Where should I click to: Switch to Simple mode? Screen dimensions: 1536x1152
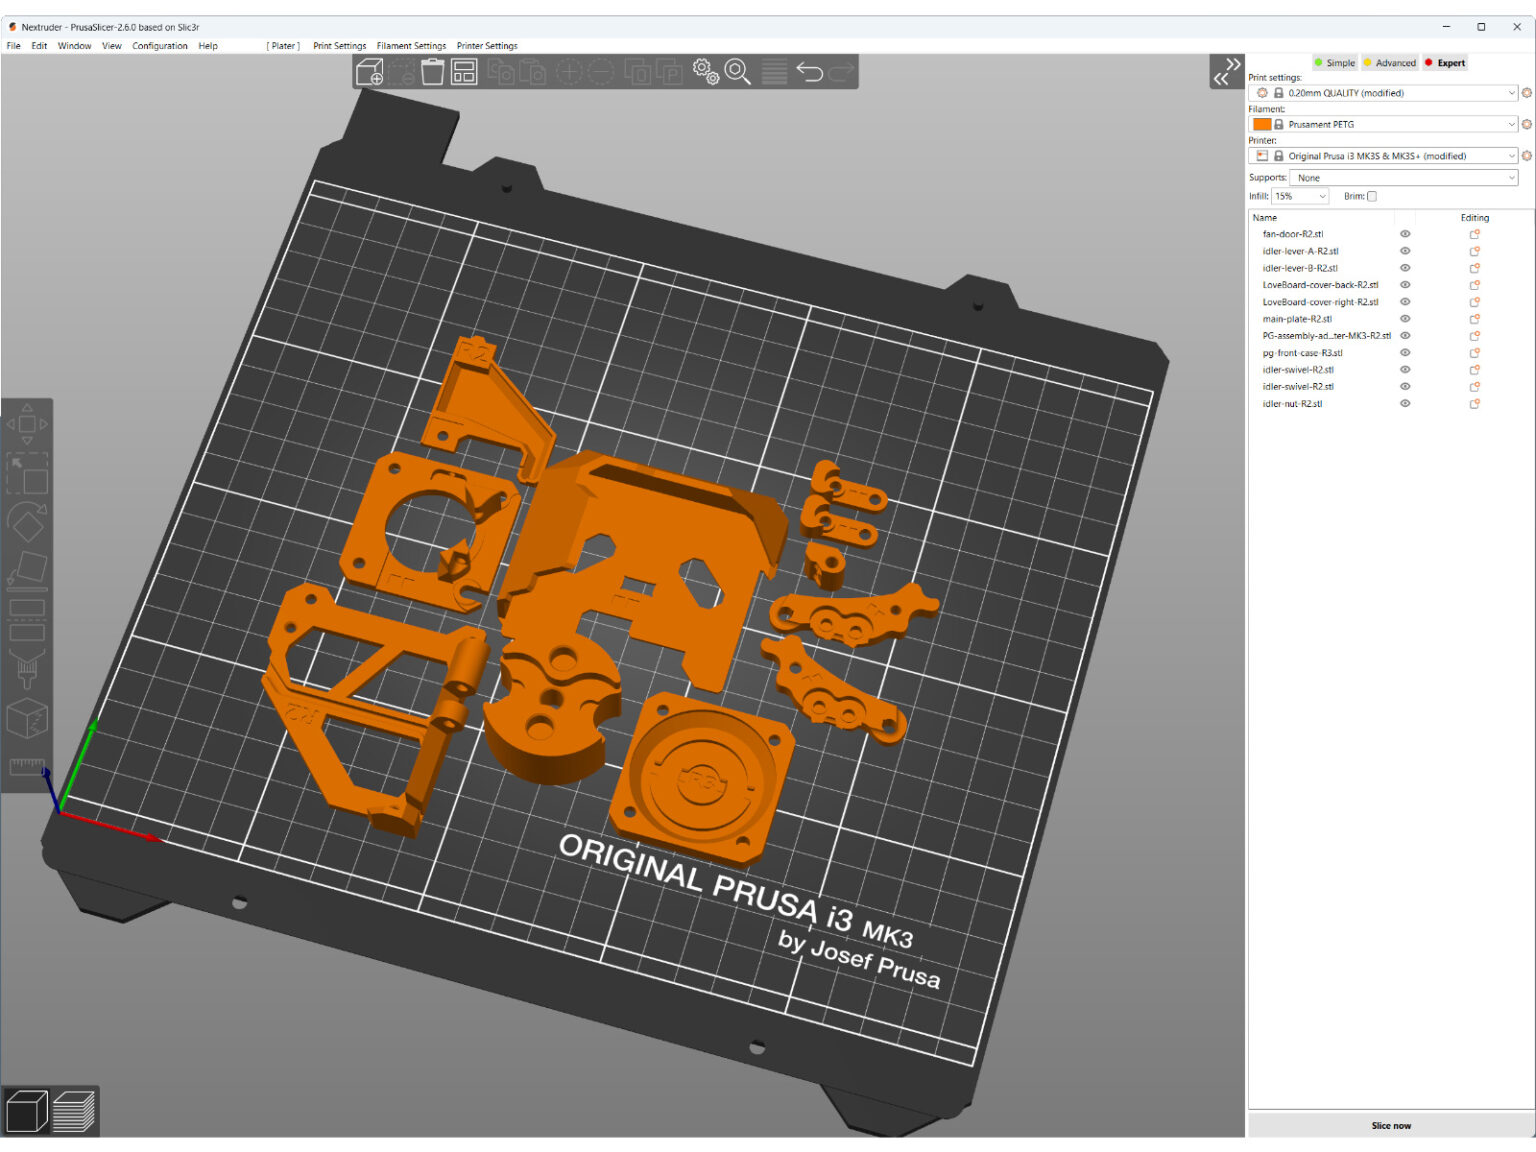1334,62
